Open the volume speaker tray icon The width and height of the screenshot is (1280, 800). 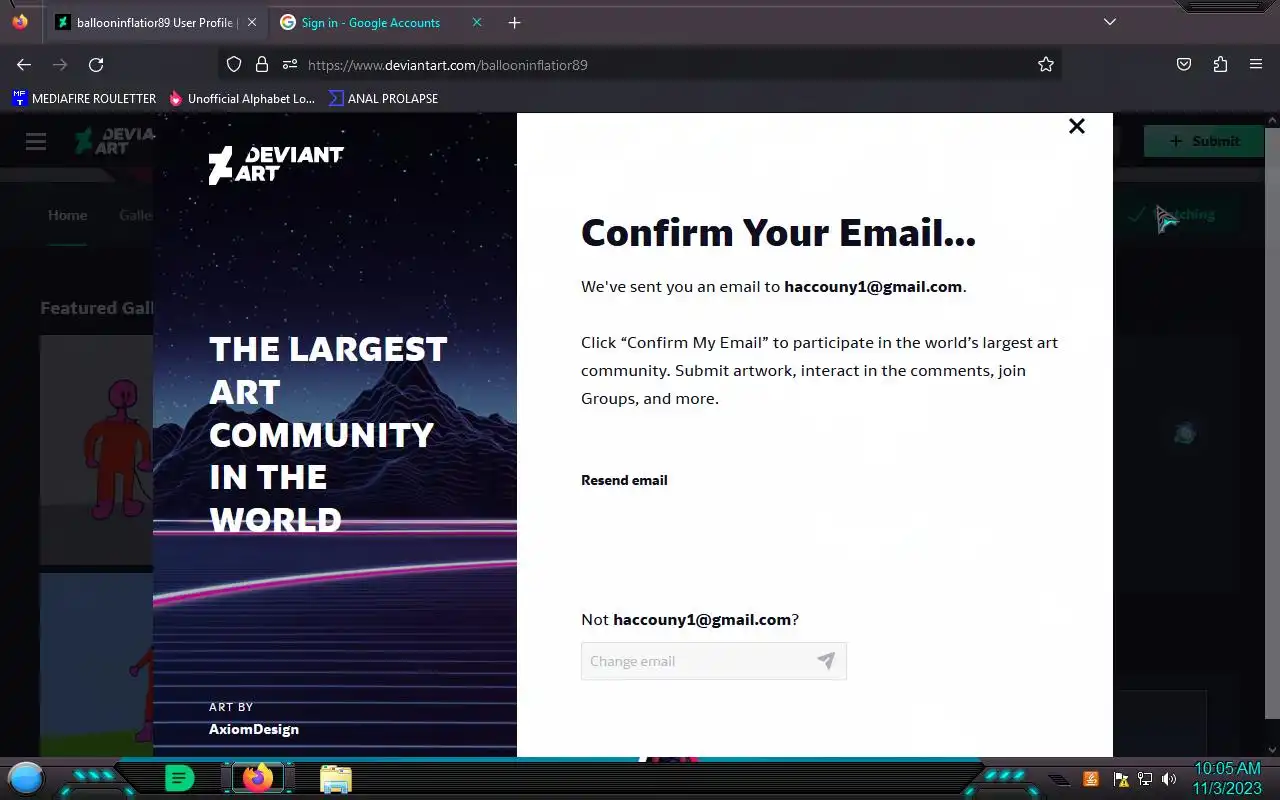coord(1169,779)
